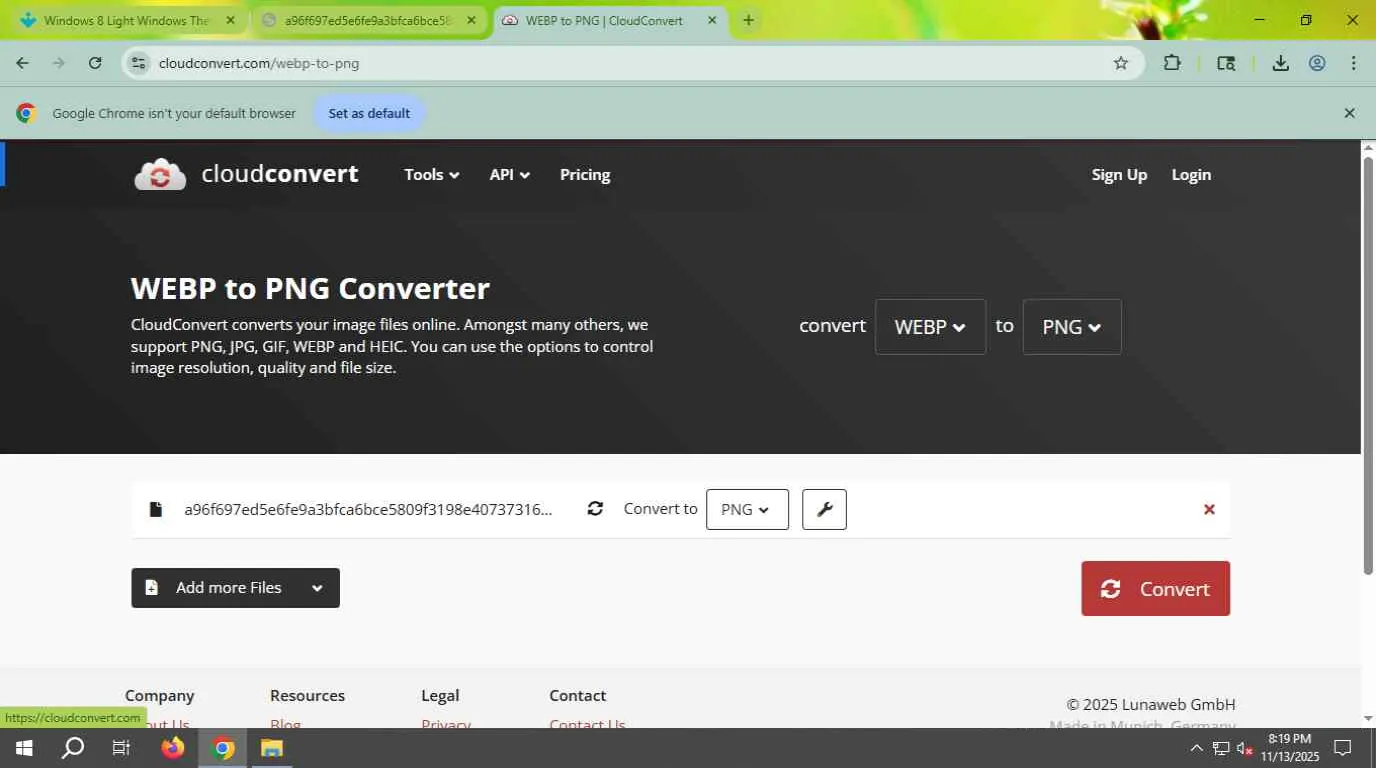Viewport: 1376px width, 768px height.
Task: Open the Pricing page
Action: [x=585, y=174]
